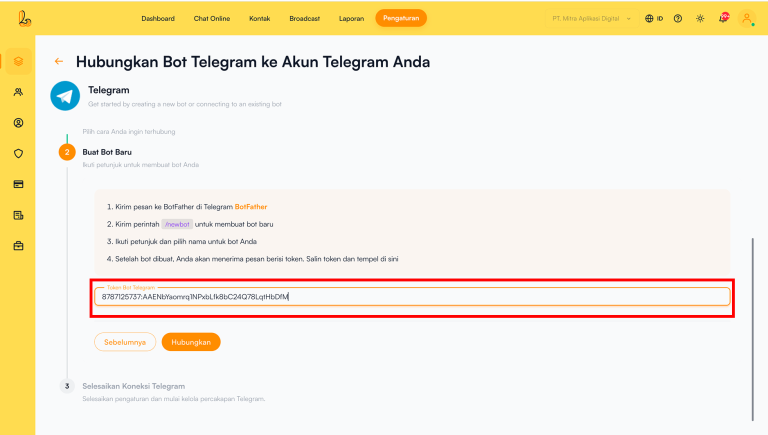The width and height of the screenshot is (768, 435).
Task: Open the ID language selector
Action: [654, 18]
